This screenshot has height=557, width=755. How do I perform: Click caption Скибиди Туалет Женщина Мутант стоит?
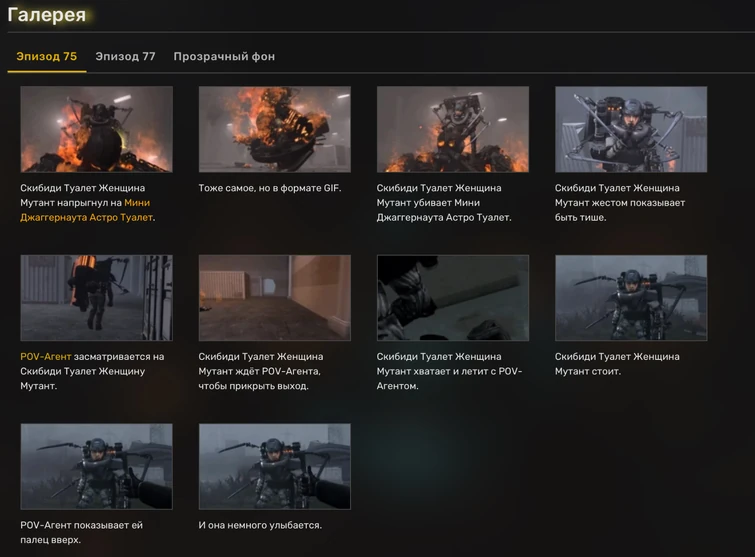coord(617,364)
